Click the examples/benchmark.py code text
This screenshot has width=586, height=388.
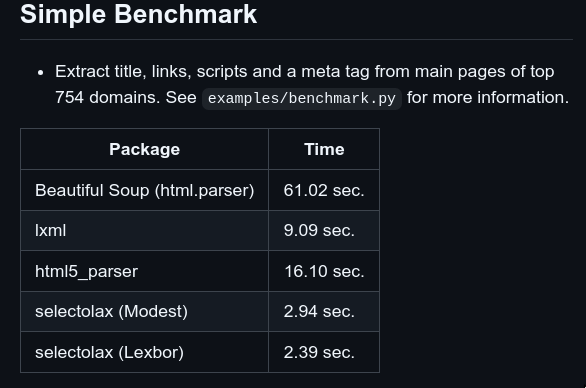[x=302, y=99]
